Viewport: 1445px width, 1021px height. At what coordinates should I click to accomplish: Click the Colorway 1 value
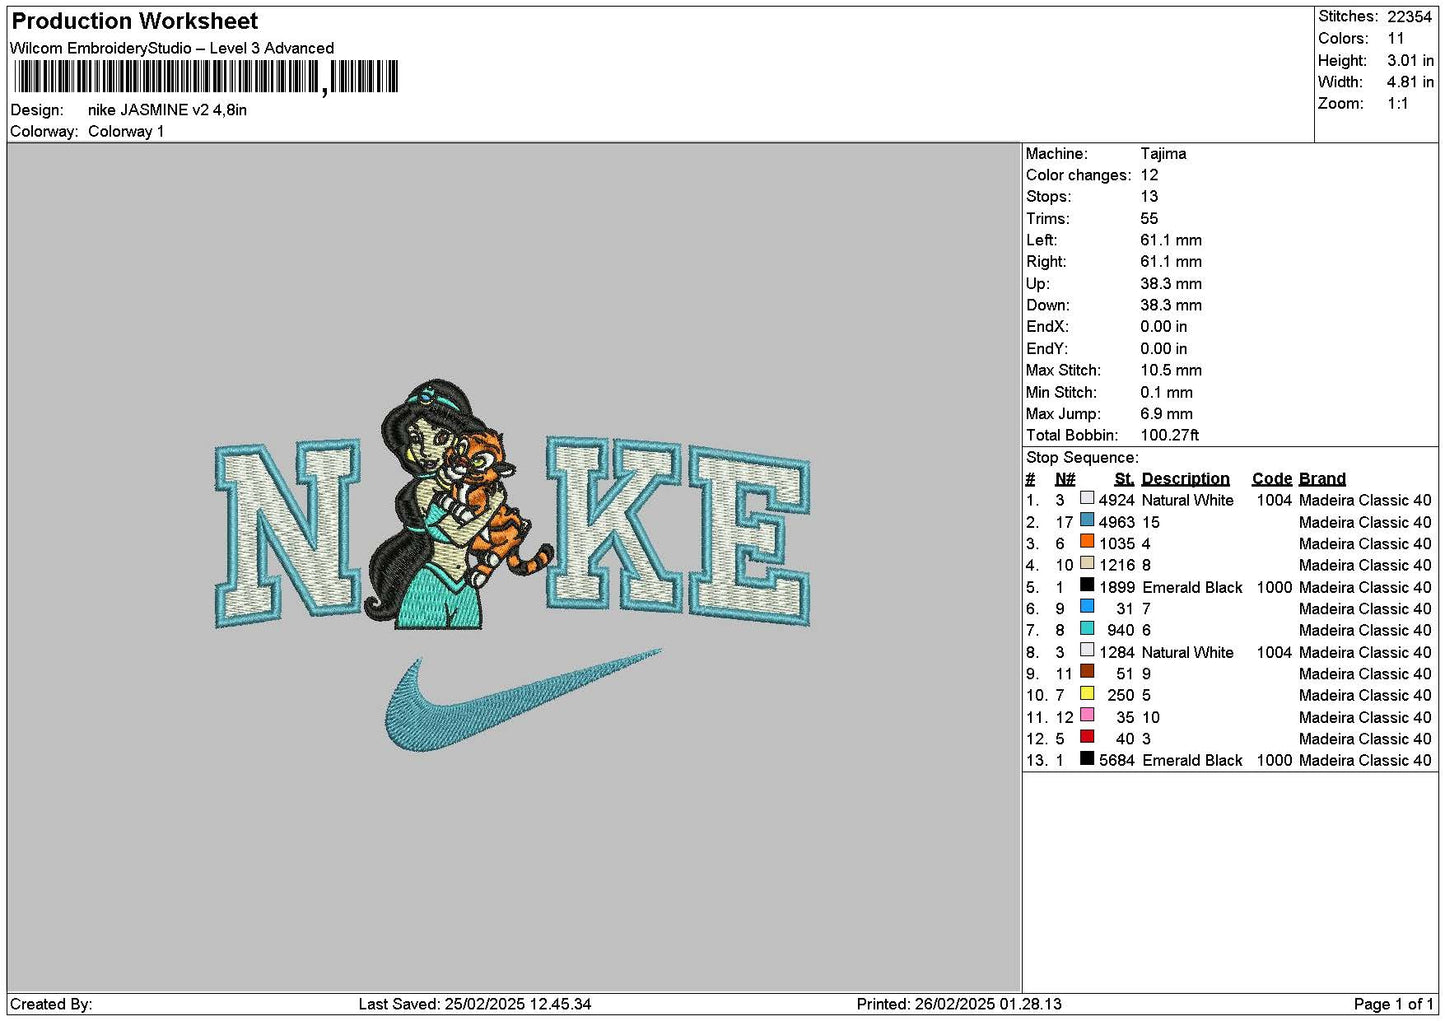pyautogui.click(x=126, y=132)
